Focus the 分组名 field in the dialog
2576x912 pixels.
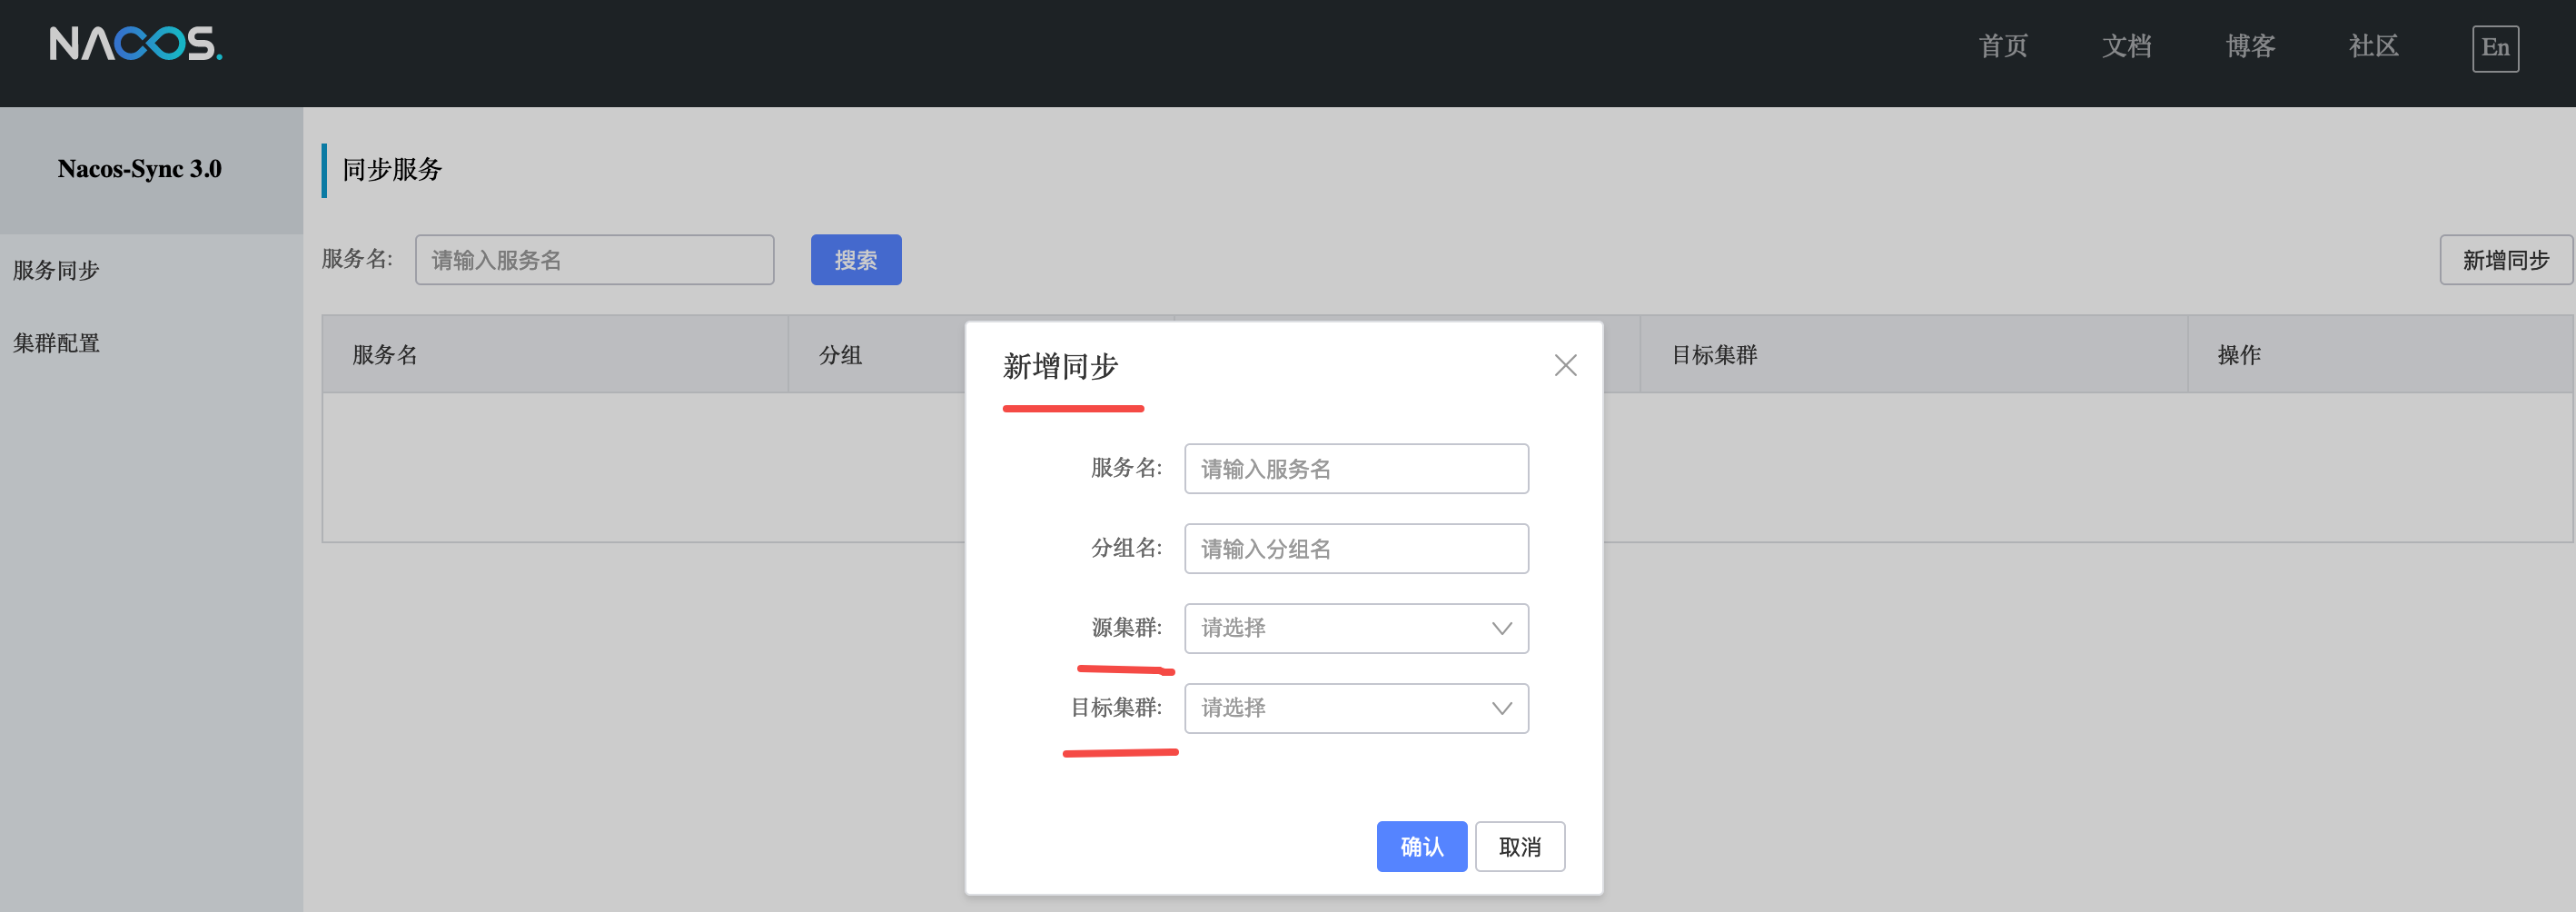click(x=1356, y=548)
